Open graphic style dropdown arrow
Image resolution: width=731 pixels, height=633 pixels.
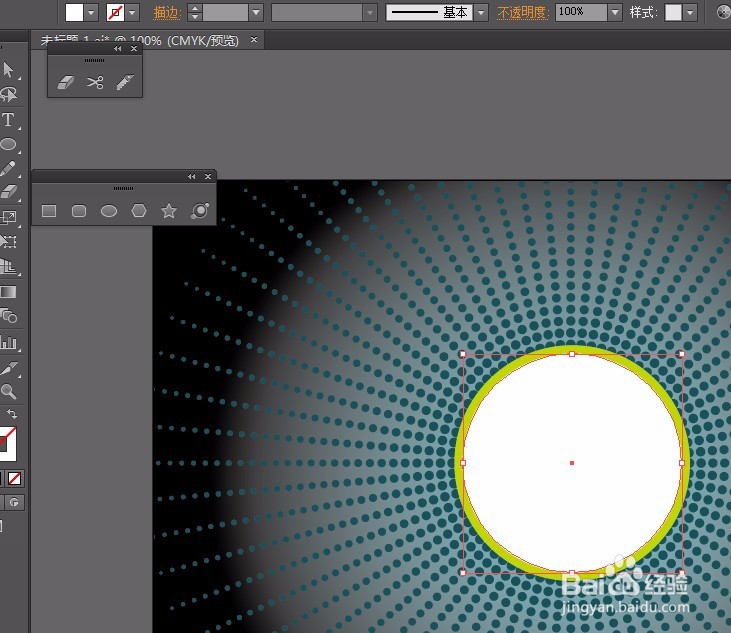point(690,13)
